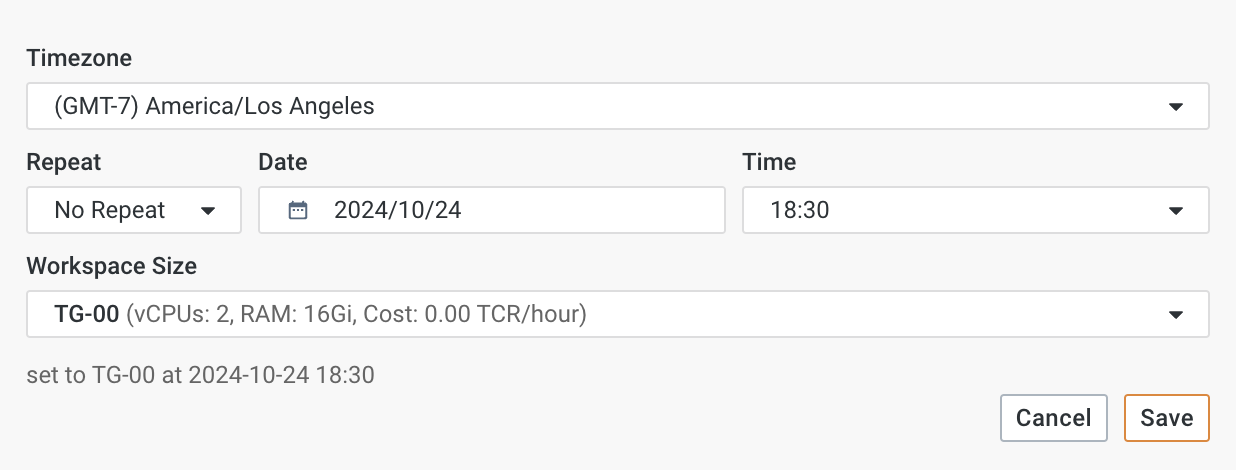
Task: Click the 2024/10/24 date input
Action: 500,210
